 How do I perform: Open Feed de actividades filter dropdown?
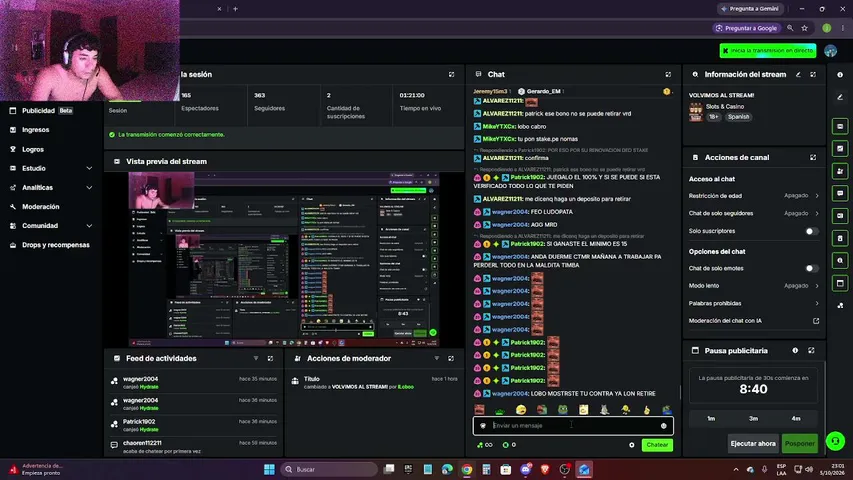tap(256, 358)
